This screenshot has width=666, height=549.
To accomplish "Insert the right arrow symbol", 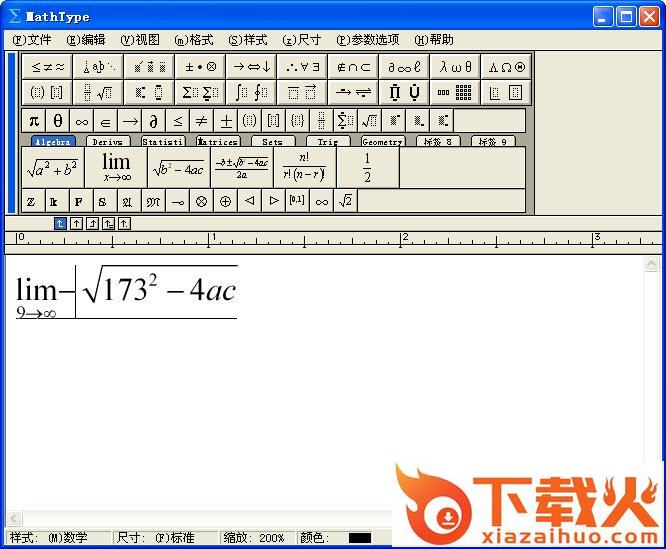I will point(130,121).
